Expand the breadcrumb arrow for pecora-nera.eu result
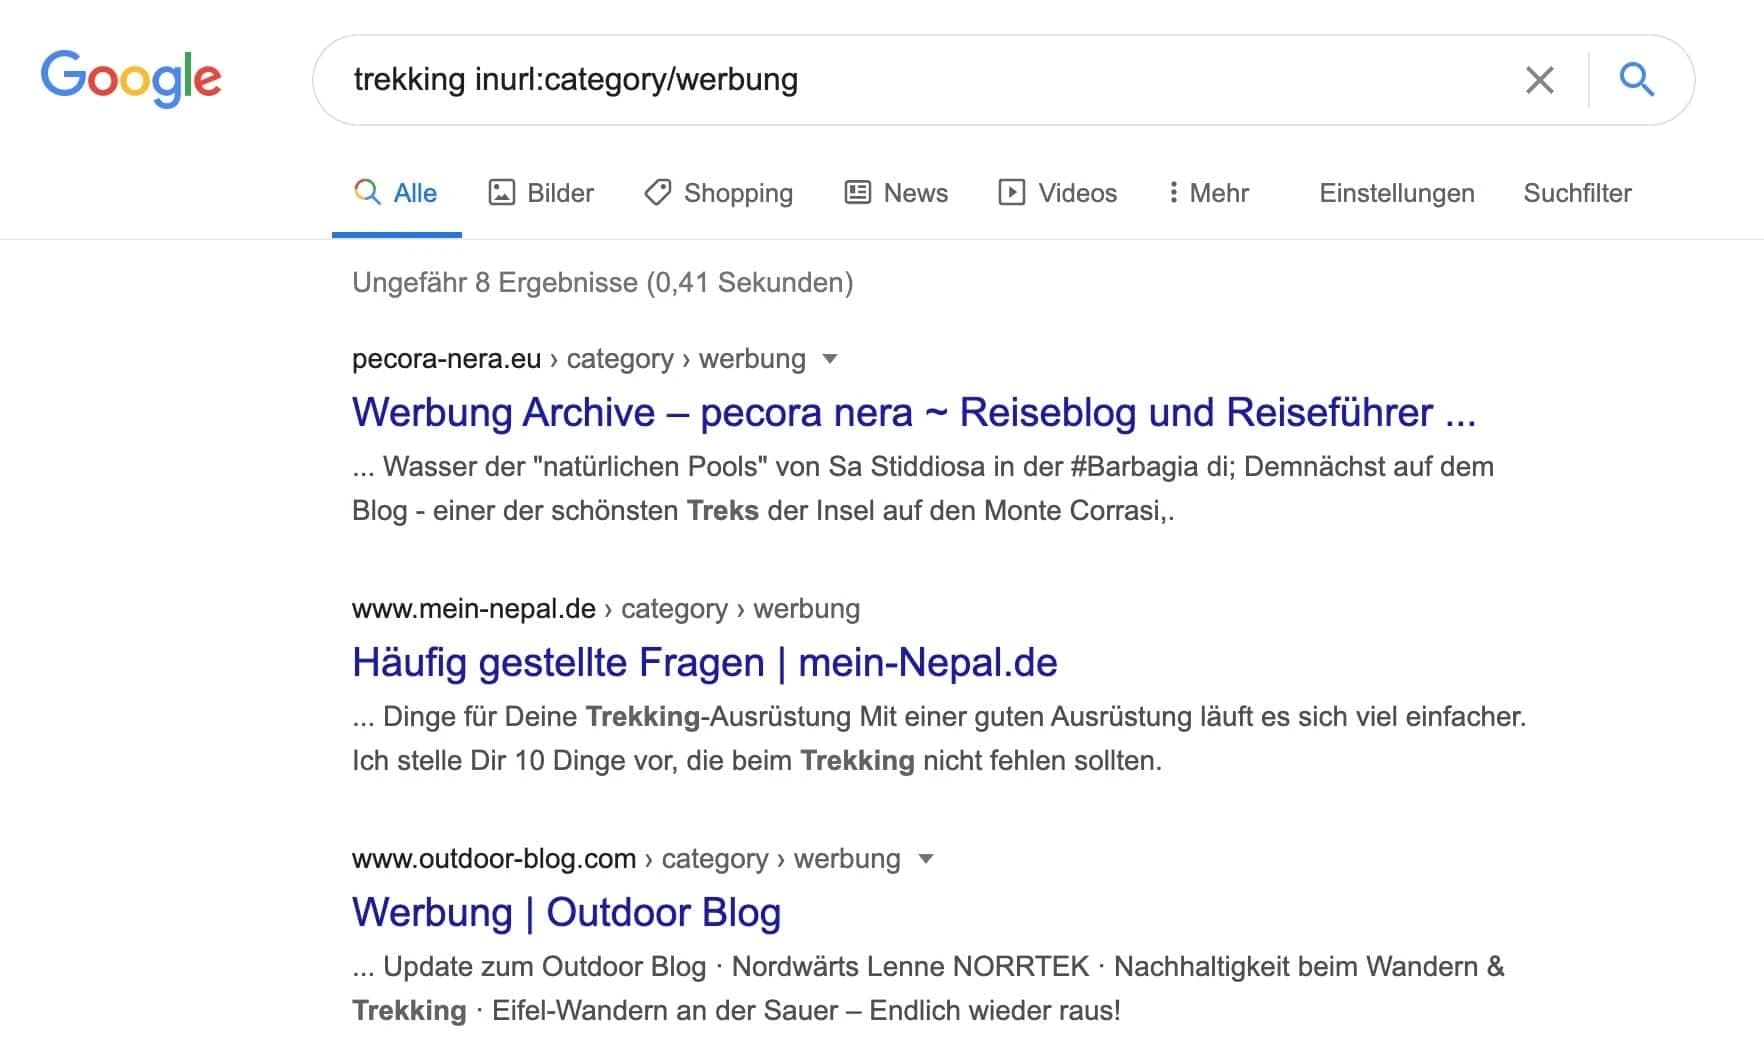This screenshot has width=1764, height=1052. (831, 359)
